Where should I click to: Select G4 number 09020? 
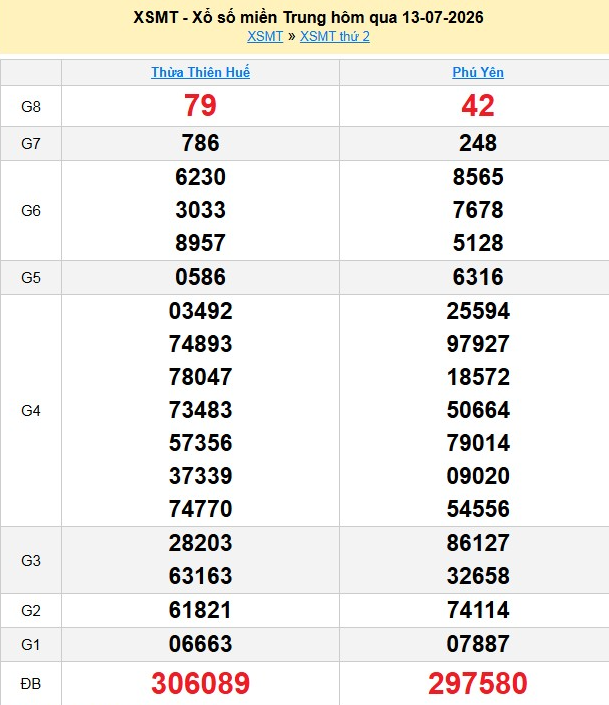(478, 476)
